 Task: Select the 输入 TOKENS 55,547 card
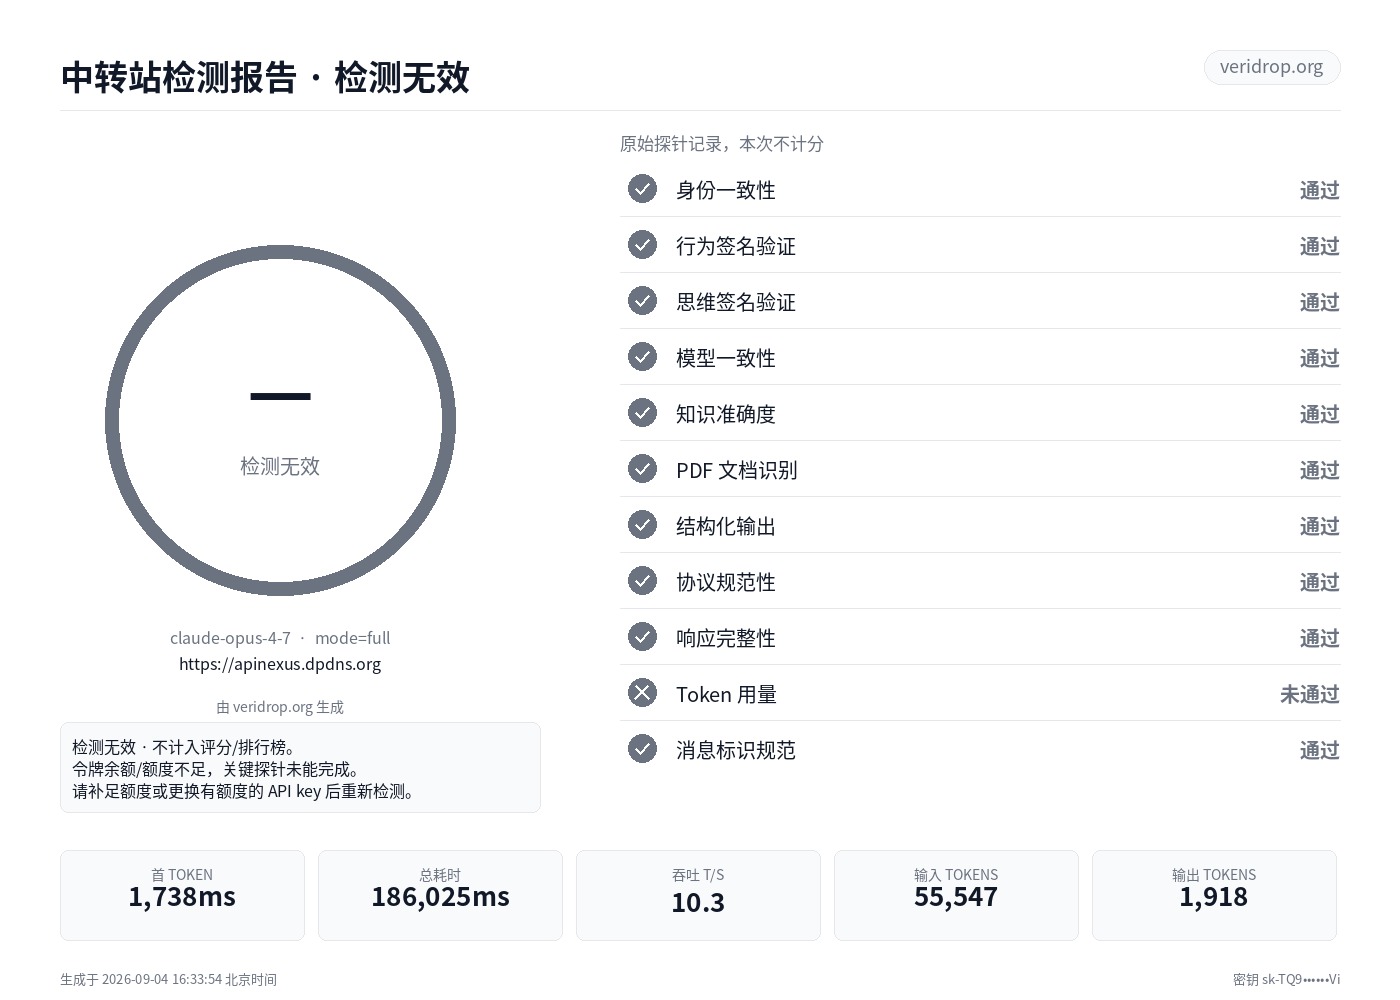(956, 895)
